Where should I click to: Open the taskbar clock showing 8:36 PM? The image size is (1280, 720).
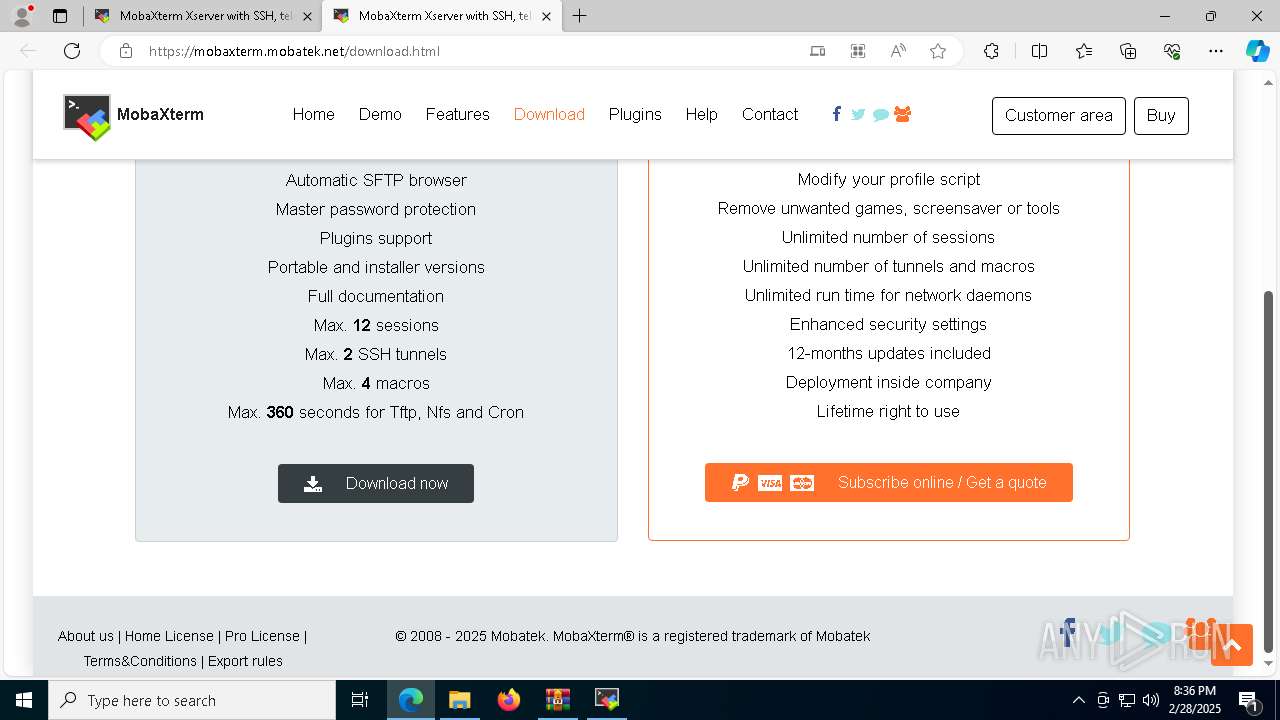[x=1194, y=700]
